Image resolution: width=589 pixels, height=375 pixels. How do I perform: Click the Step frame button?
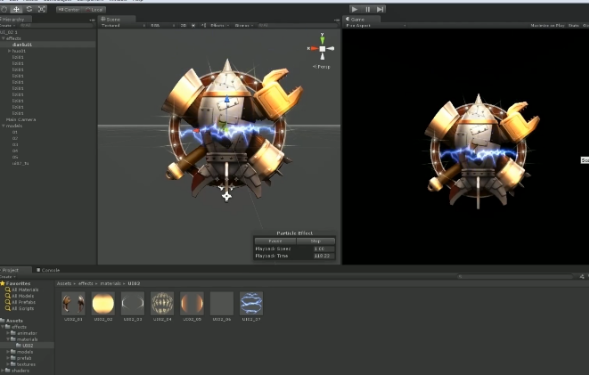pyautogui.click(x=380, y=9)
